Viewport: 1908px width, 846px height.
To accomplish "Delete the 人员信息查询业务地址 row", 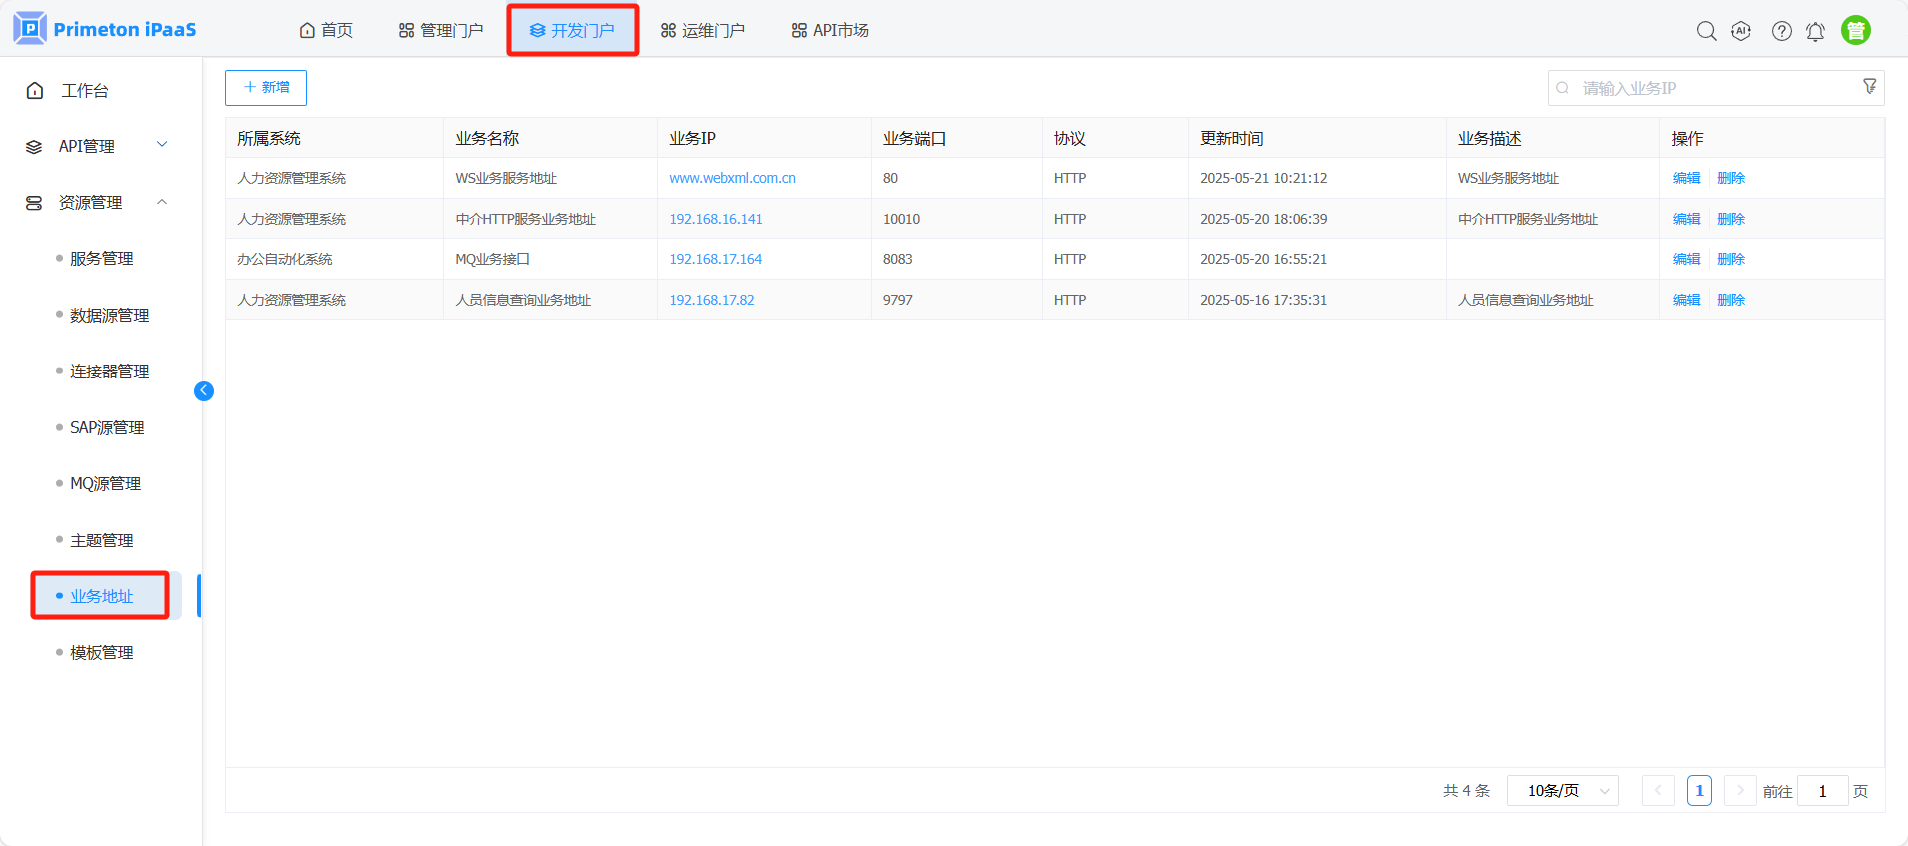I will (1730, 300).
